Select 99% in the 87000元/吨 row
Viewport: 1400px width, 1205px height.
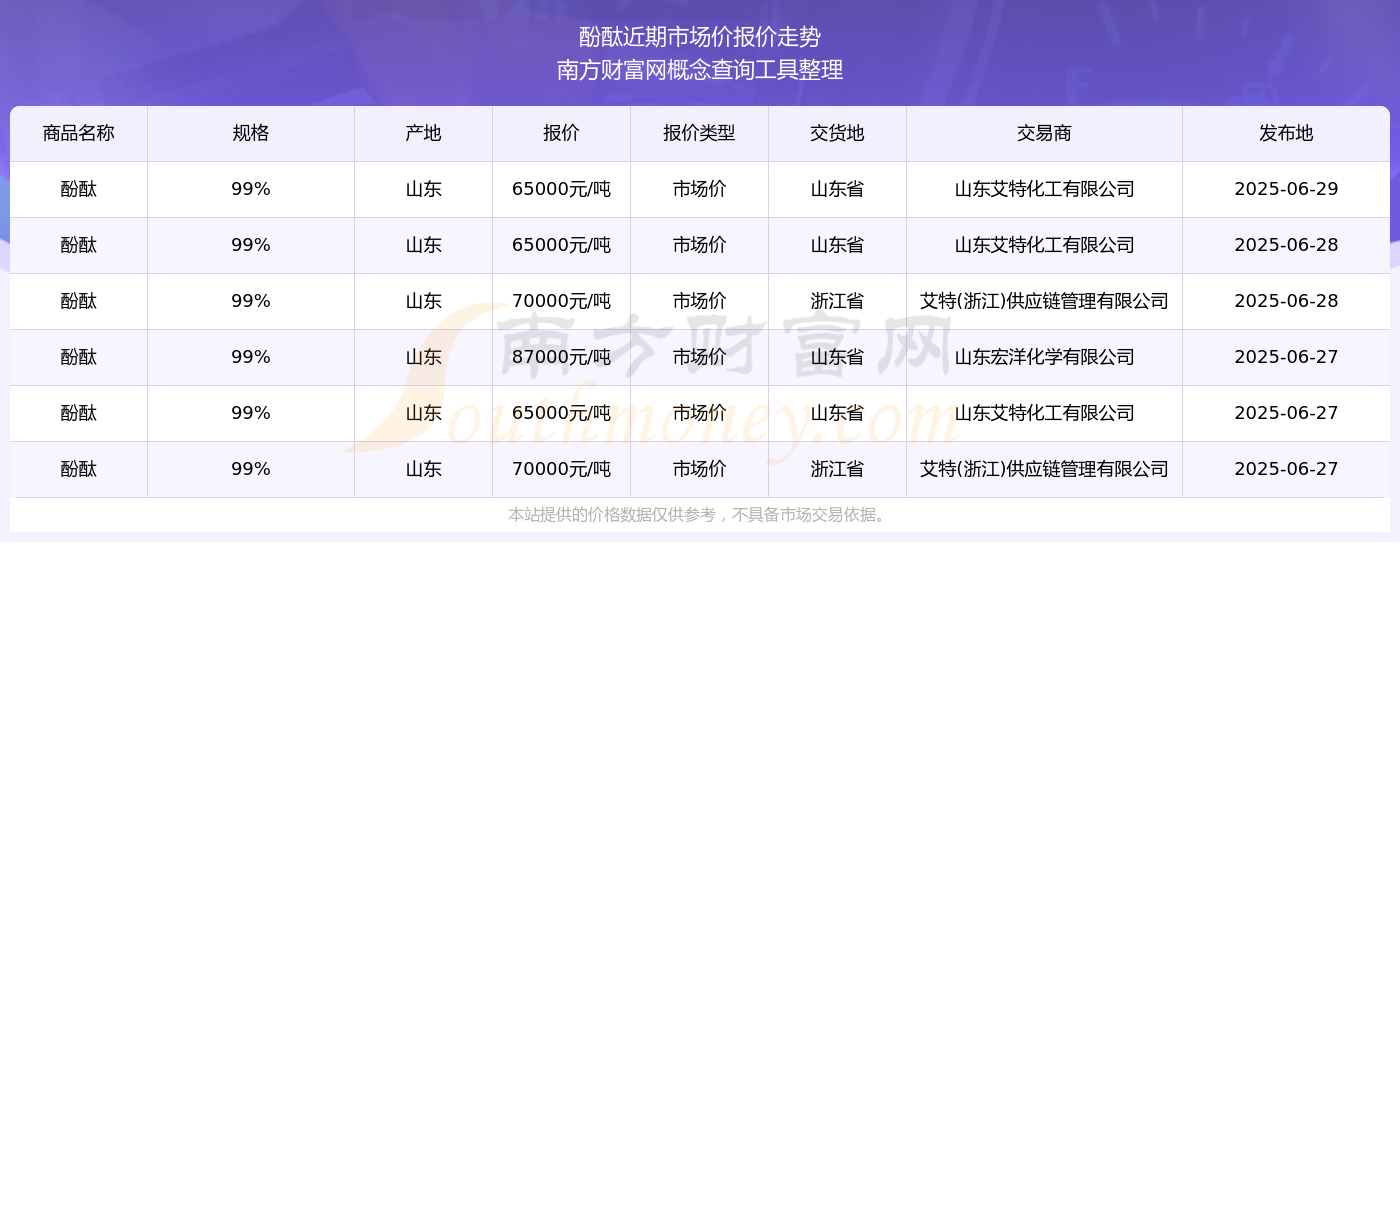click(251, 358)
